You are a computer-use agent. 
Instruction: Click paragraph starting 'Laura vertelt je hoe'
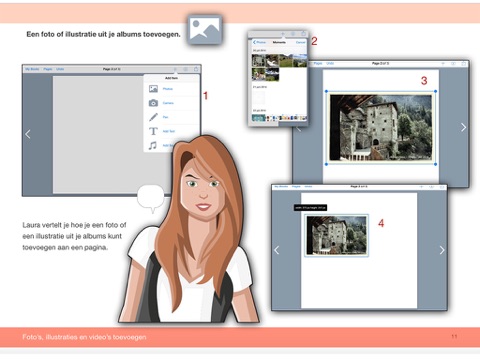74,236
